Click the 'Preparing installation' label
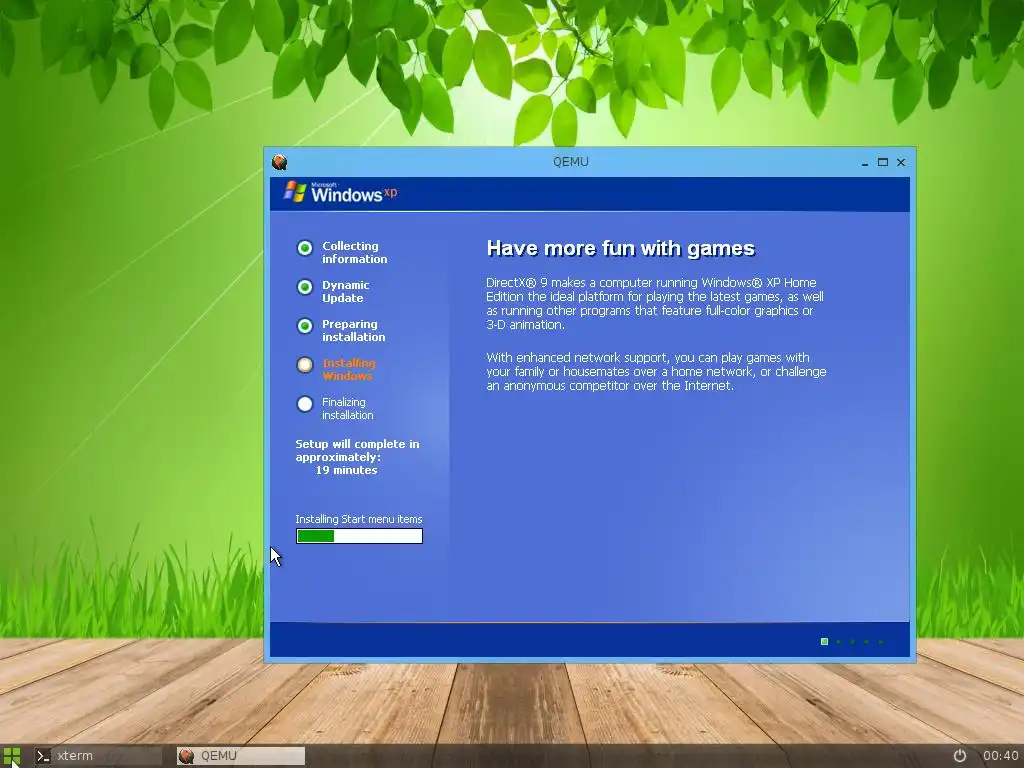1024x768 pixels. [353, 330]
